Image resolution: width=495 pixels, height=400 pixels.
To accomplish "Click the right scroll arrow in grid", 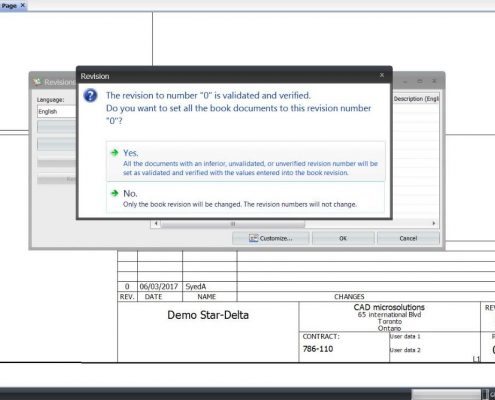I will 434,223.
